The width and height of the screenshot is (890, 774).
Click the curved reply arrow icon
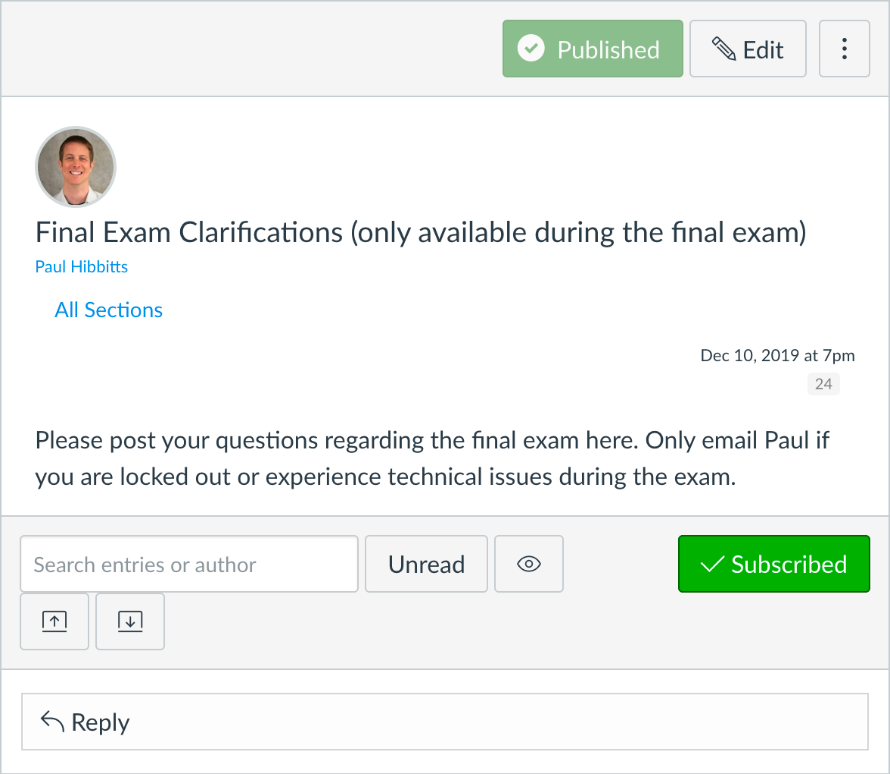[52, 721]
